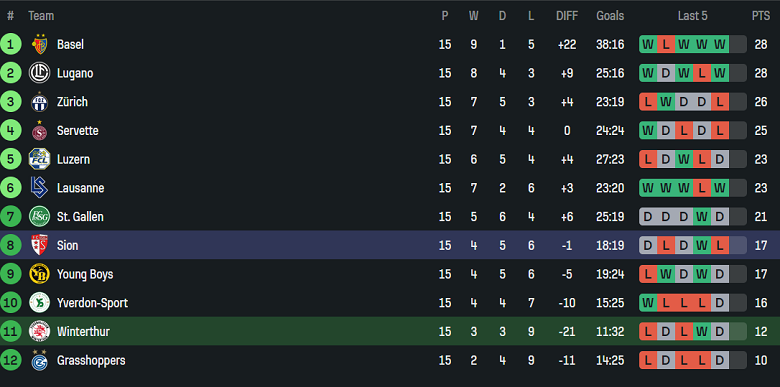Select the St. Gallen crest icon
This screenshot has height=387, width=780.
(x=39, y=217)
